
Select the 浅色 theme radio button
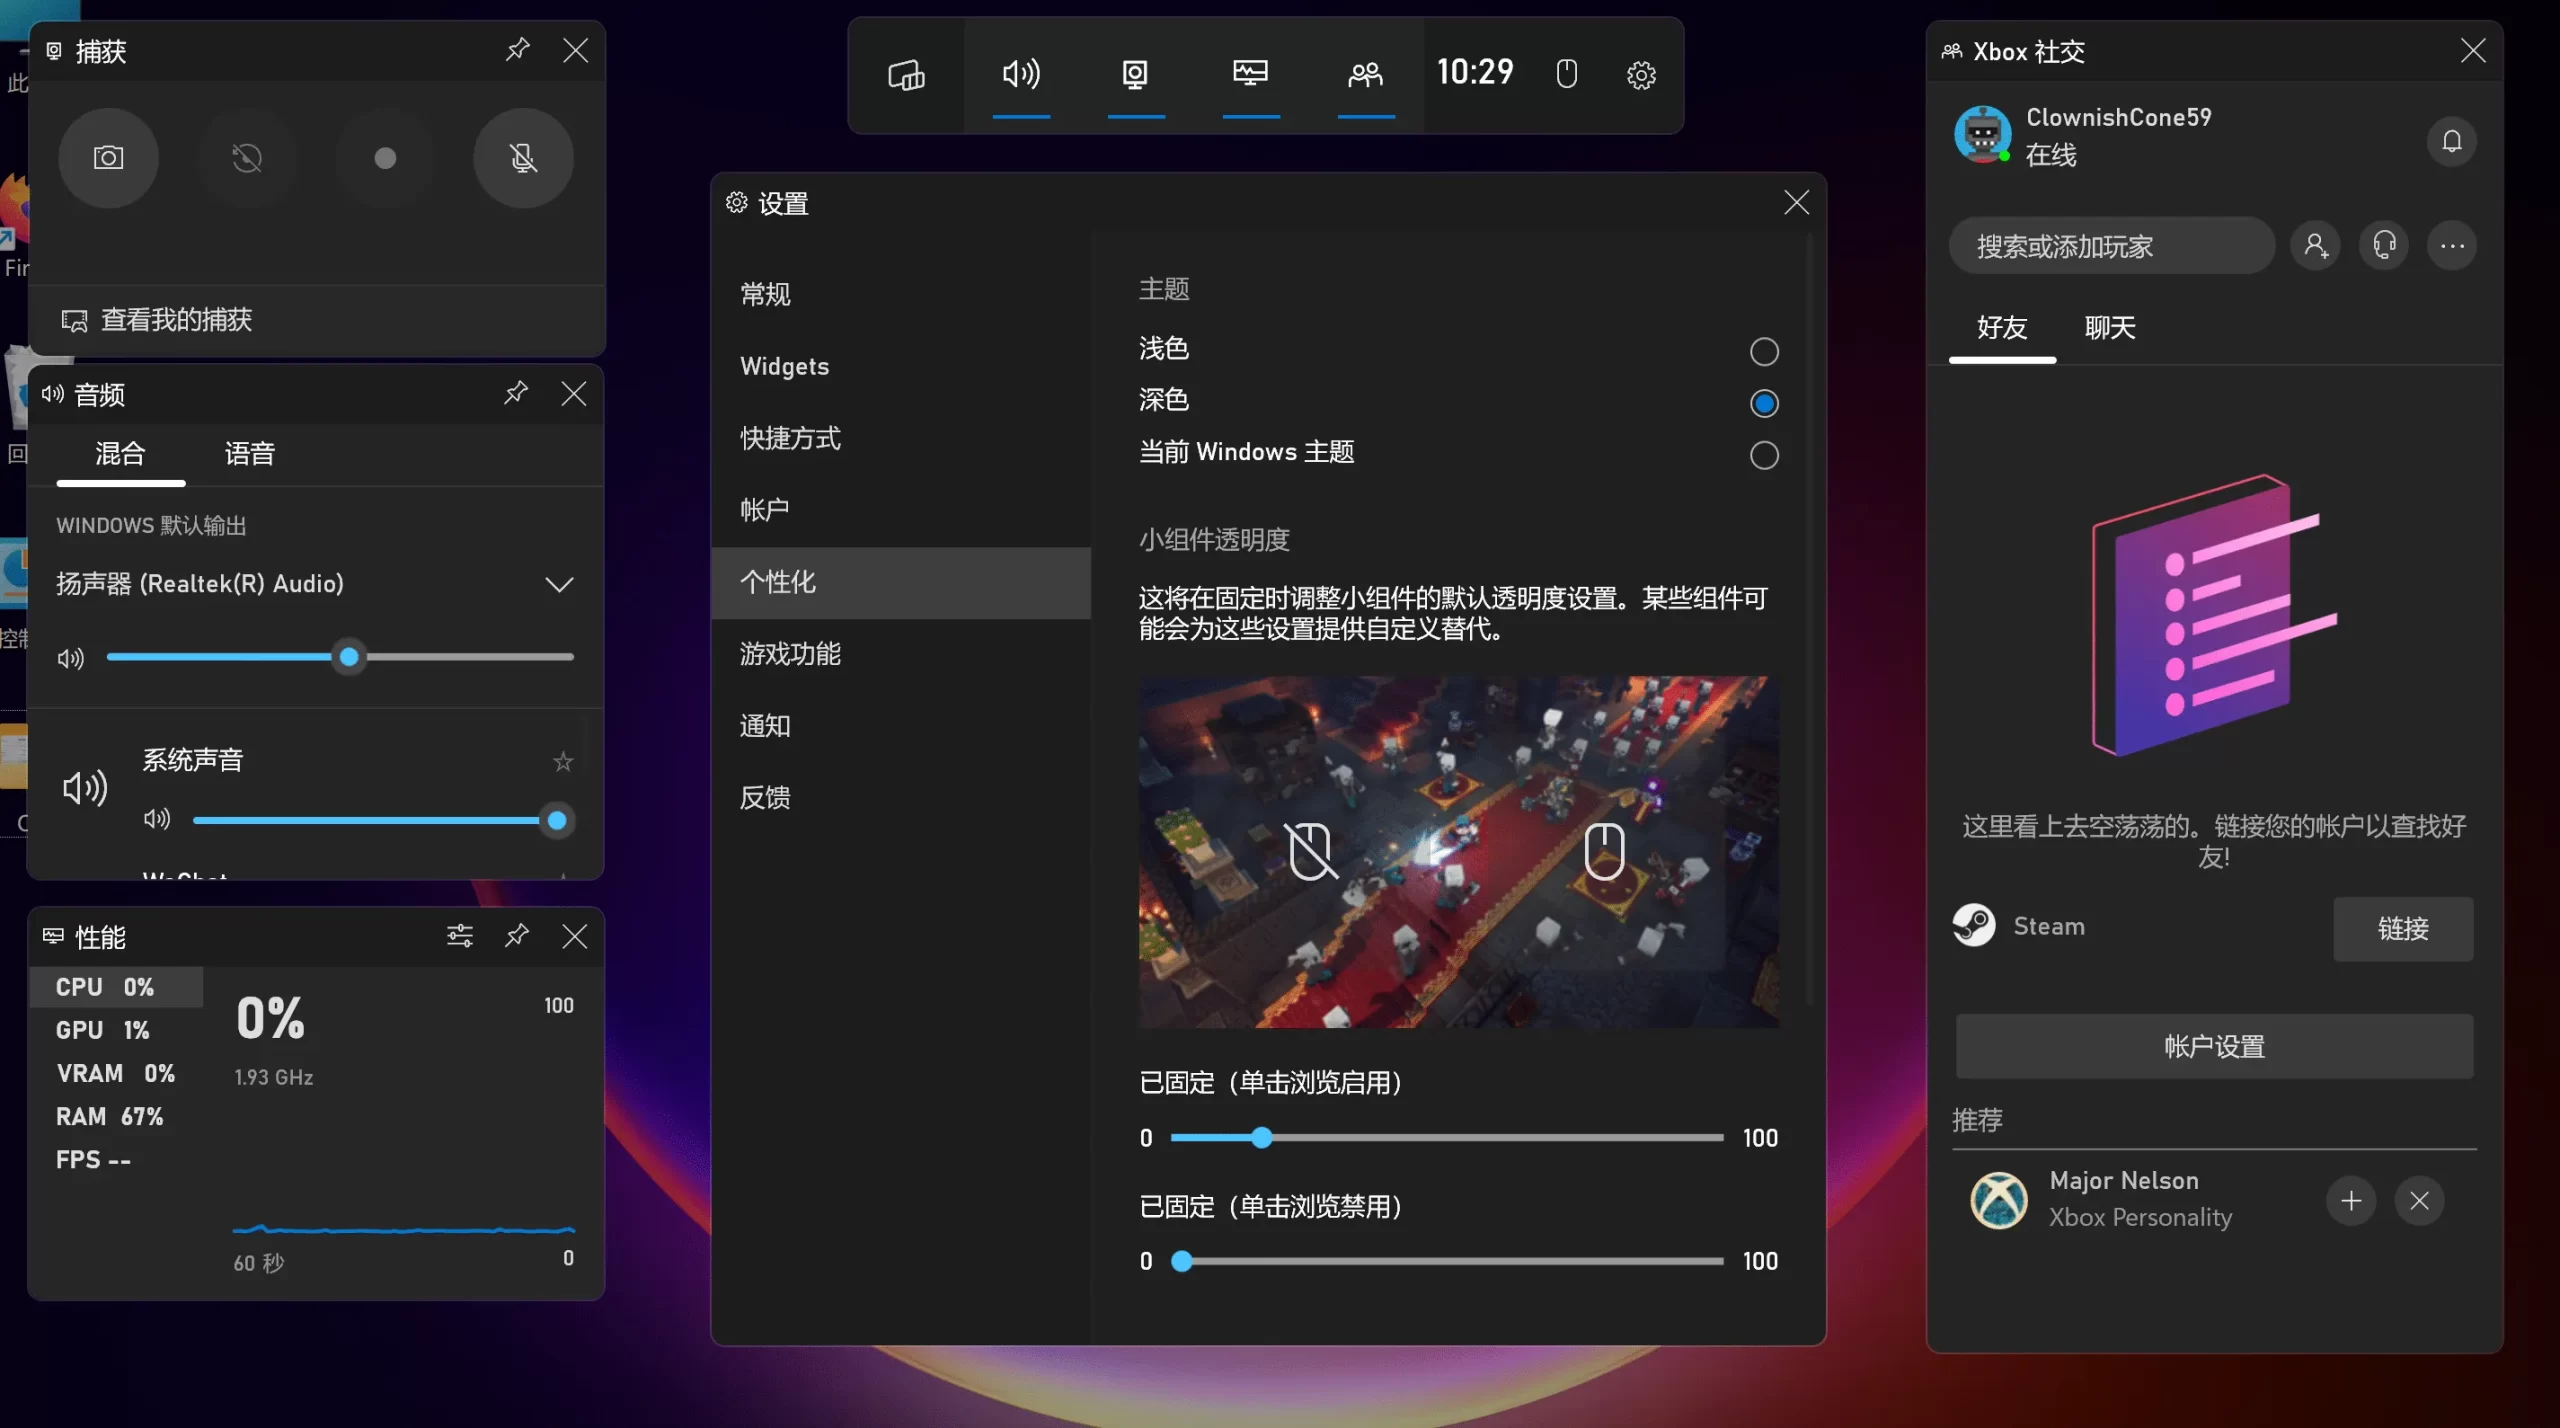[x=1763, y=352]
